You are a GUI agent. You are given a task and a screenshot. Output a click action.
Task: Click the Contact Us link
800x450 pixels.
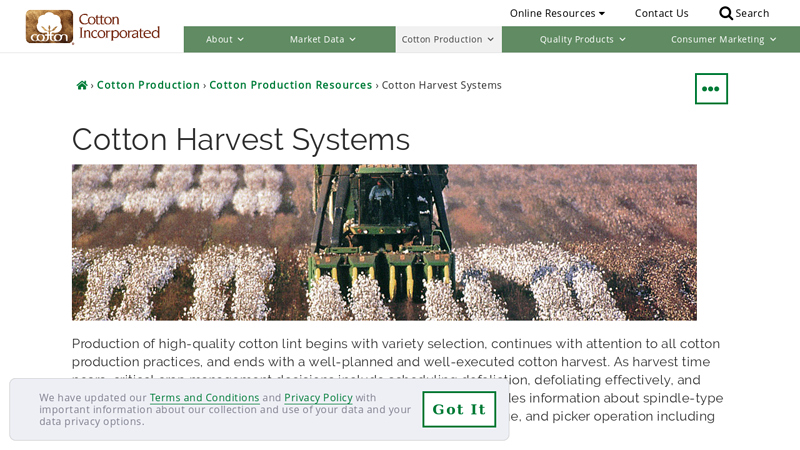point(661,13)
